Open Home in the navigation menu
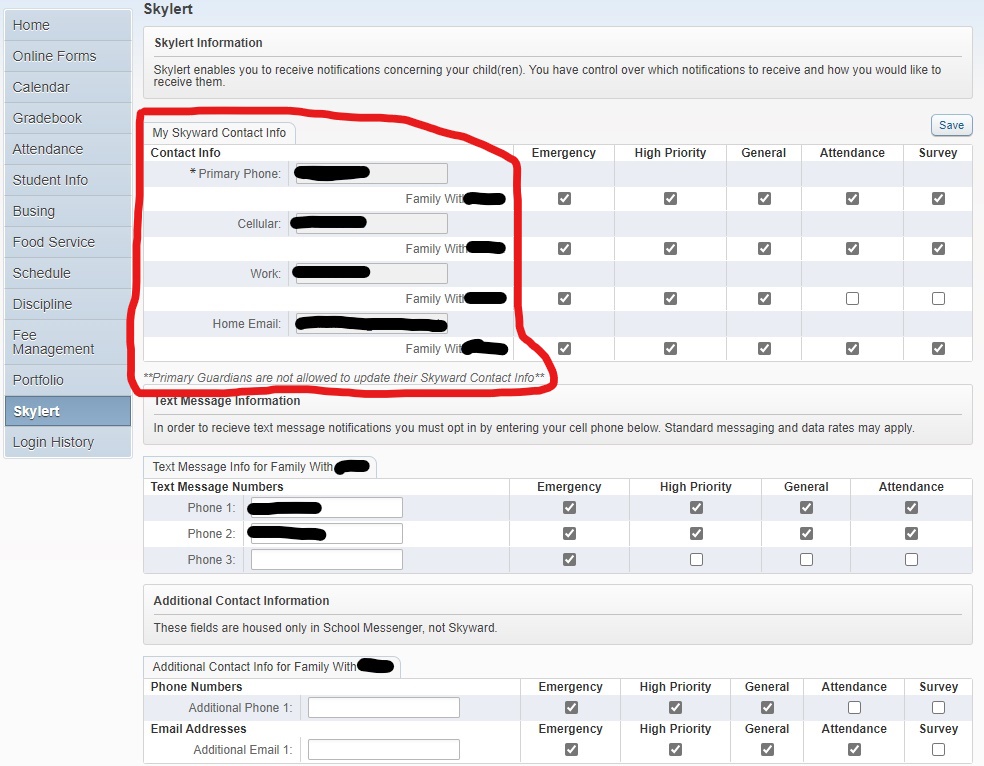 point(68,25)
